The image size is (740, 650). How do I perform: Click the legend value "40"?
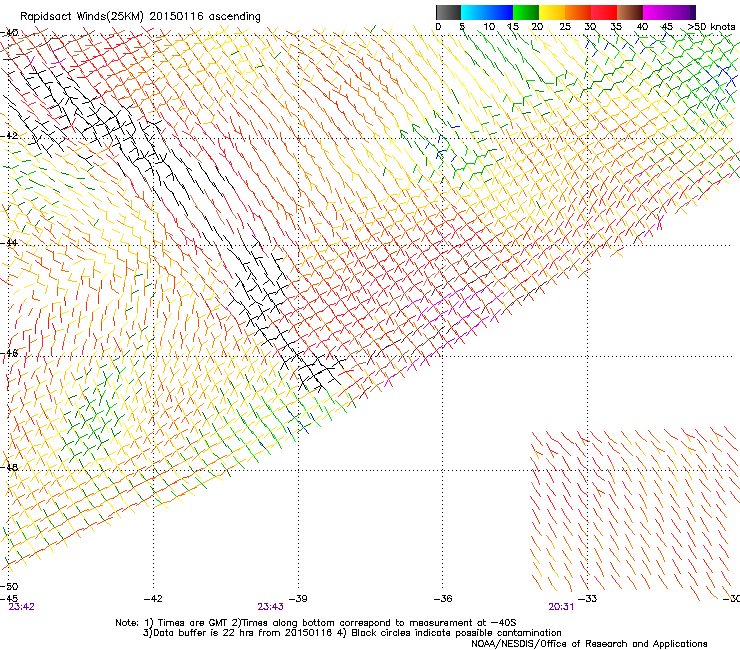(642, 27)
